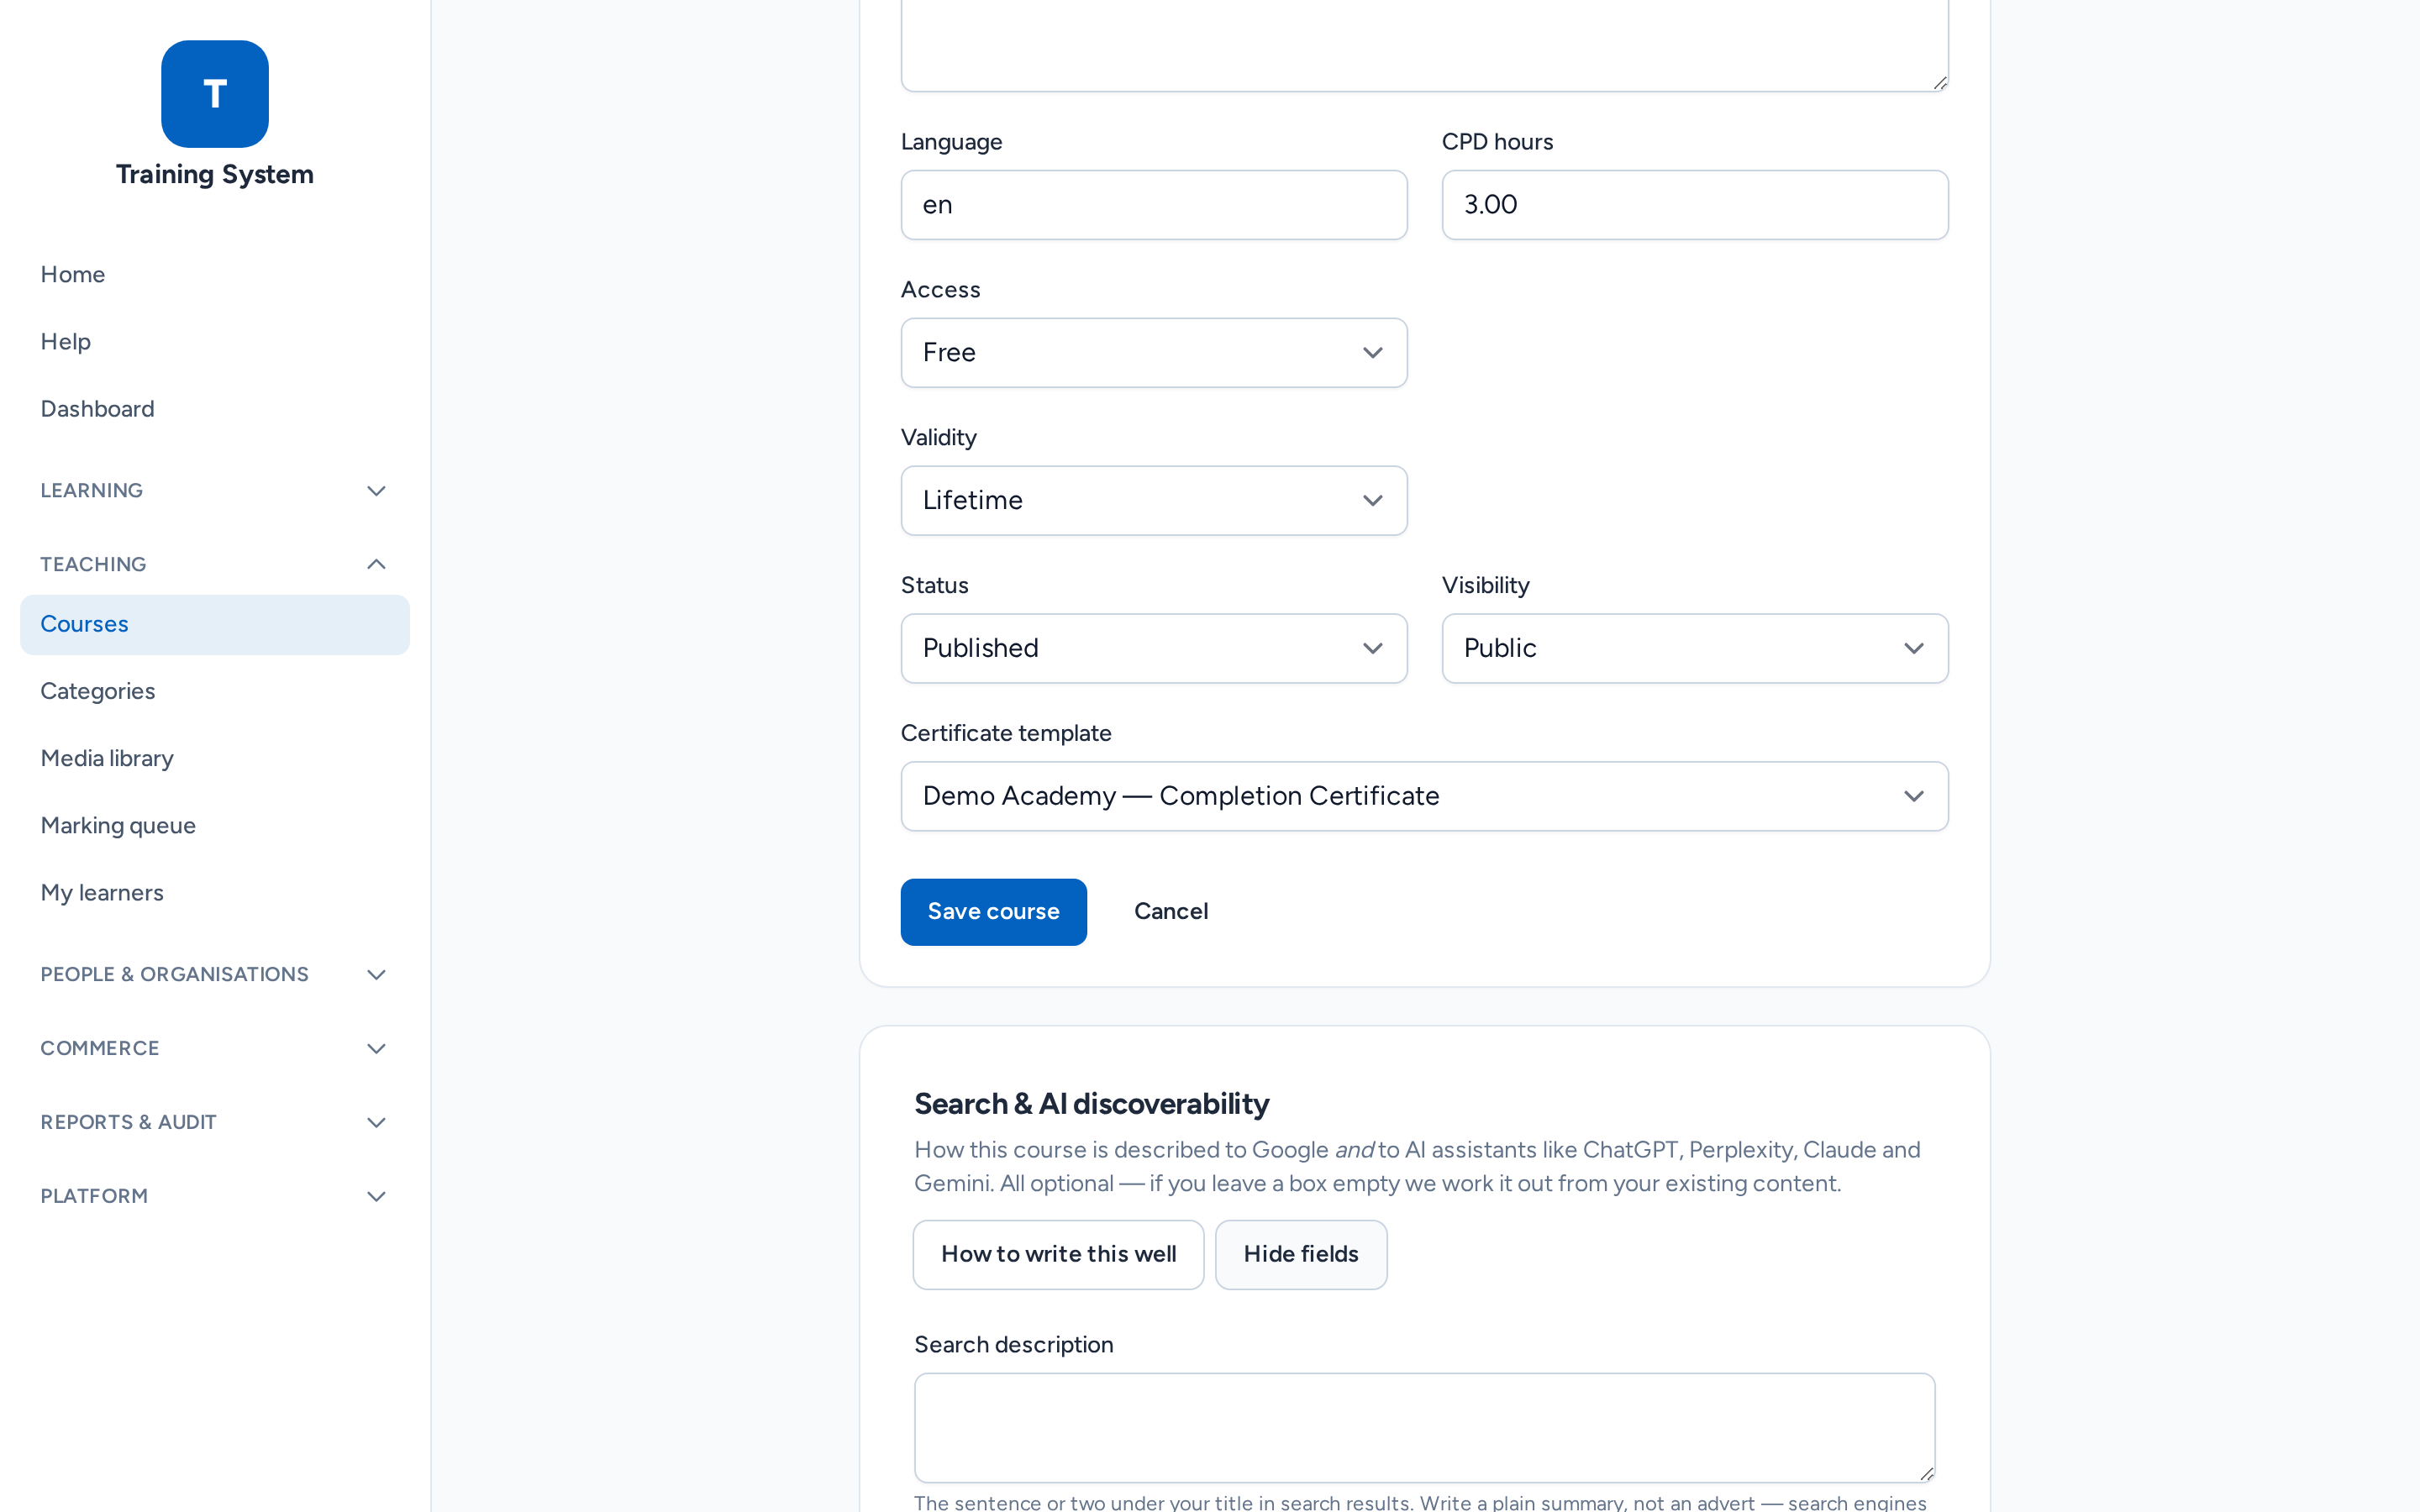Open the Access dropdown showing Free

(1154, 353)
